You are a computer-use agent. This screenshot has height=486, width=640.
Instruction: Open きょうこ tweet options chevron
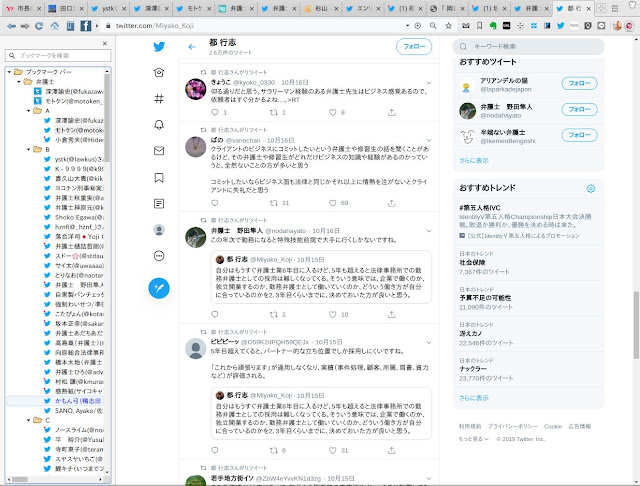(429, 83)
